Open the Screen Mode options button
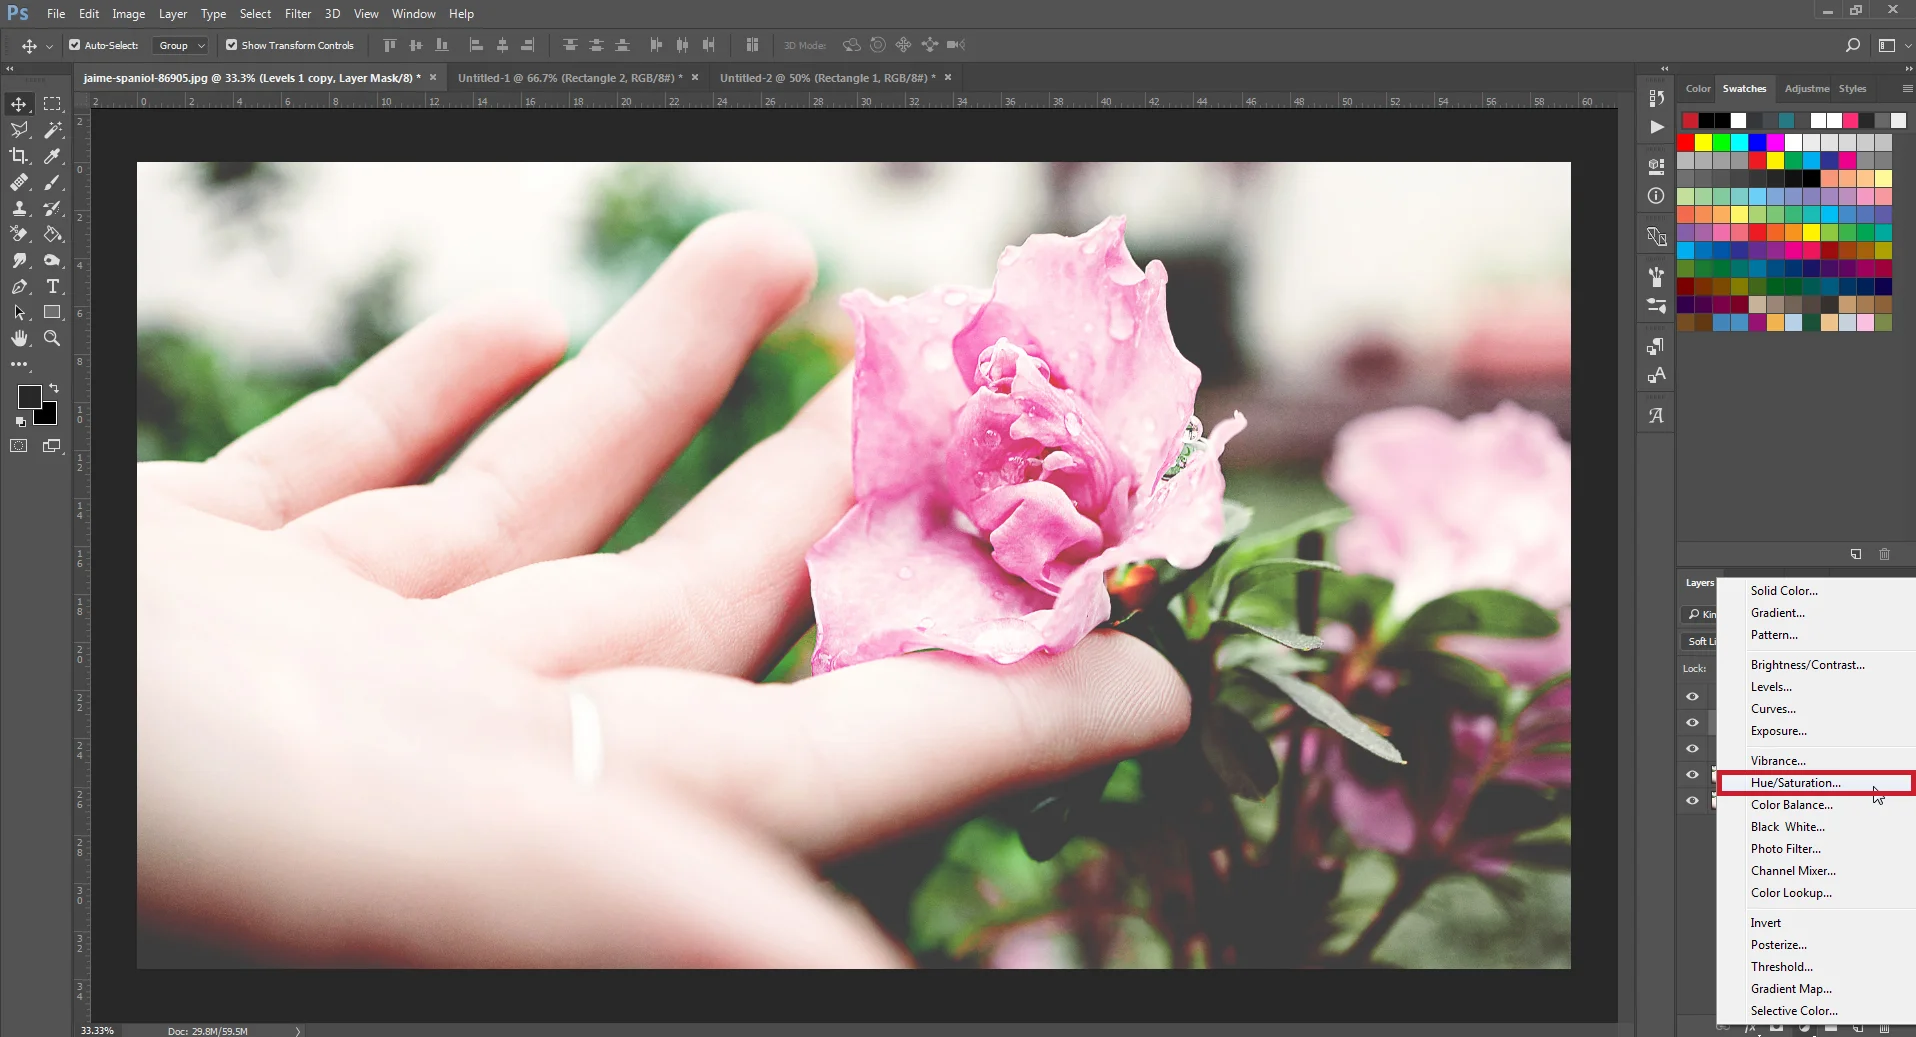1916x1037 pixels. (52, 446)
